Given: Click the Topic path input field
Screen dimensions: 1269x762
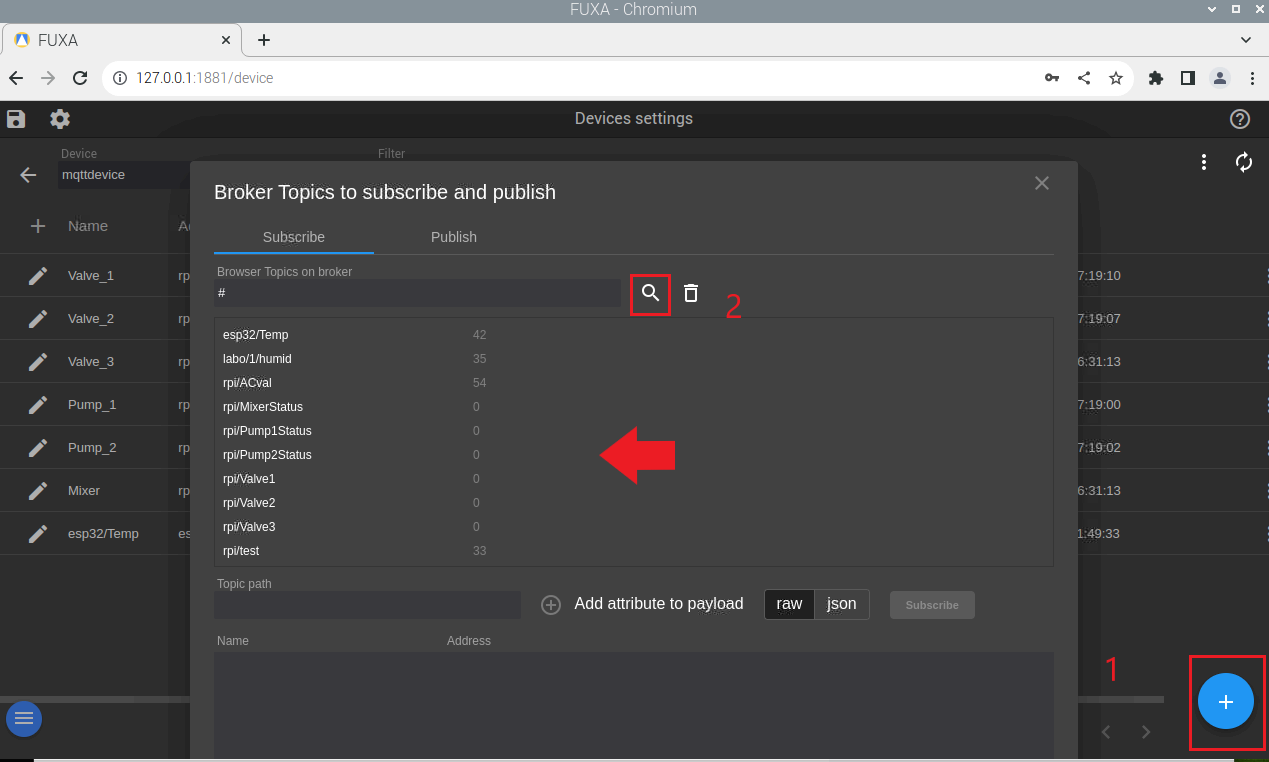Looking at the screenshot, I should 367,605.
